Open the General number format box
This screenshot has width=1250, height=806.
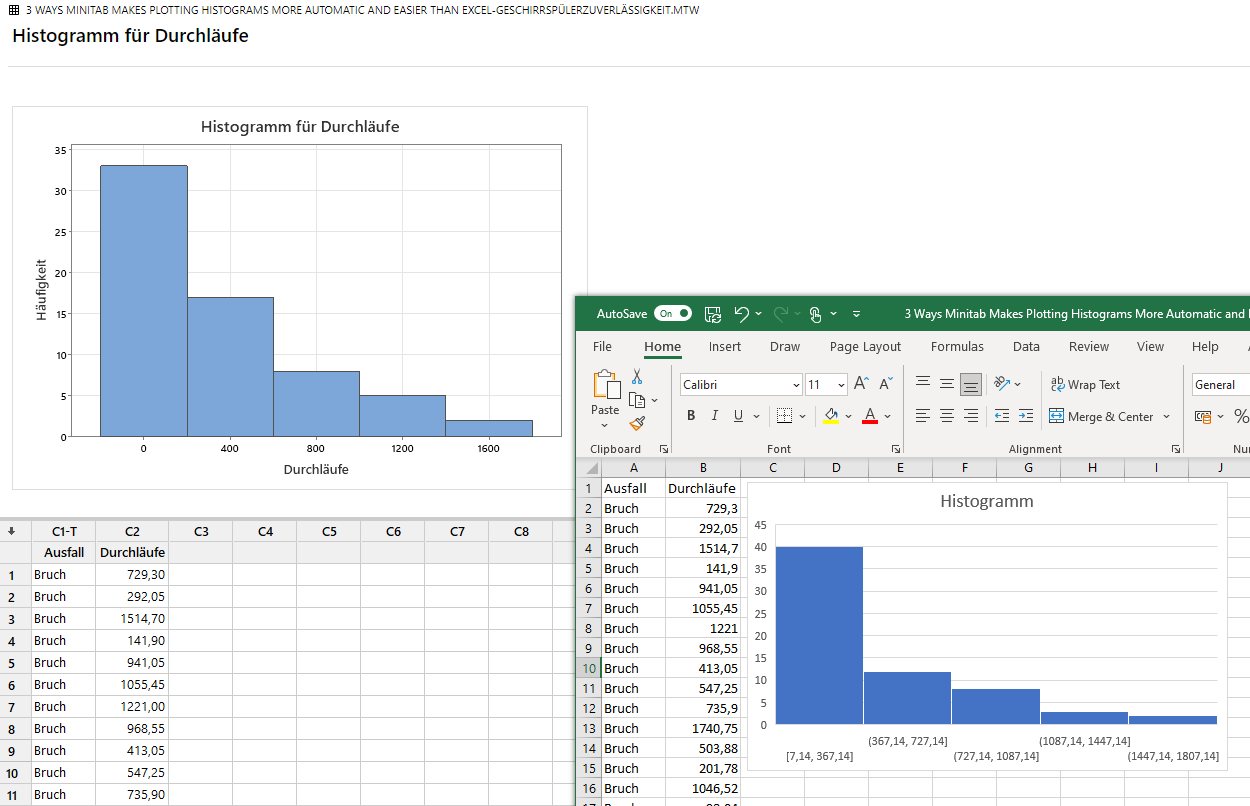(1221, 385)
